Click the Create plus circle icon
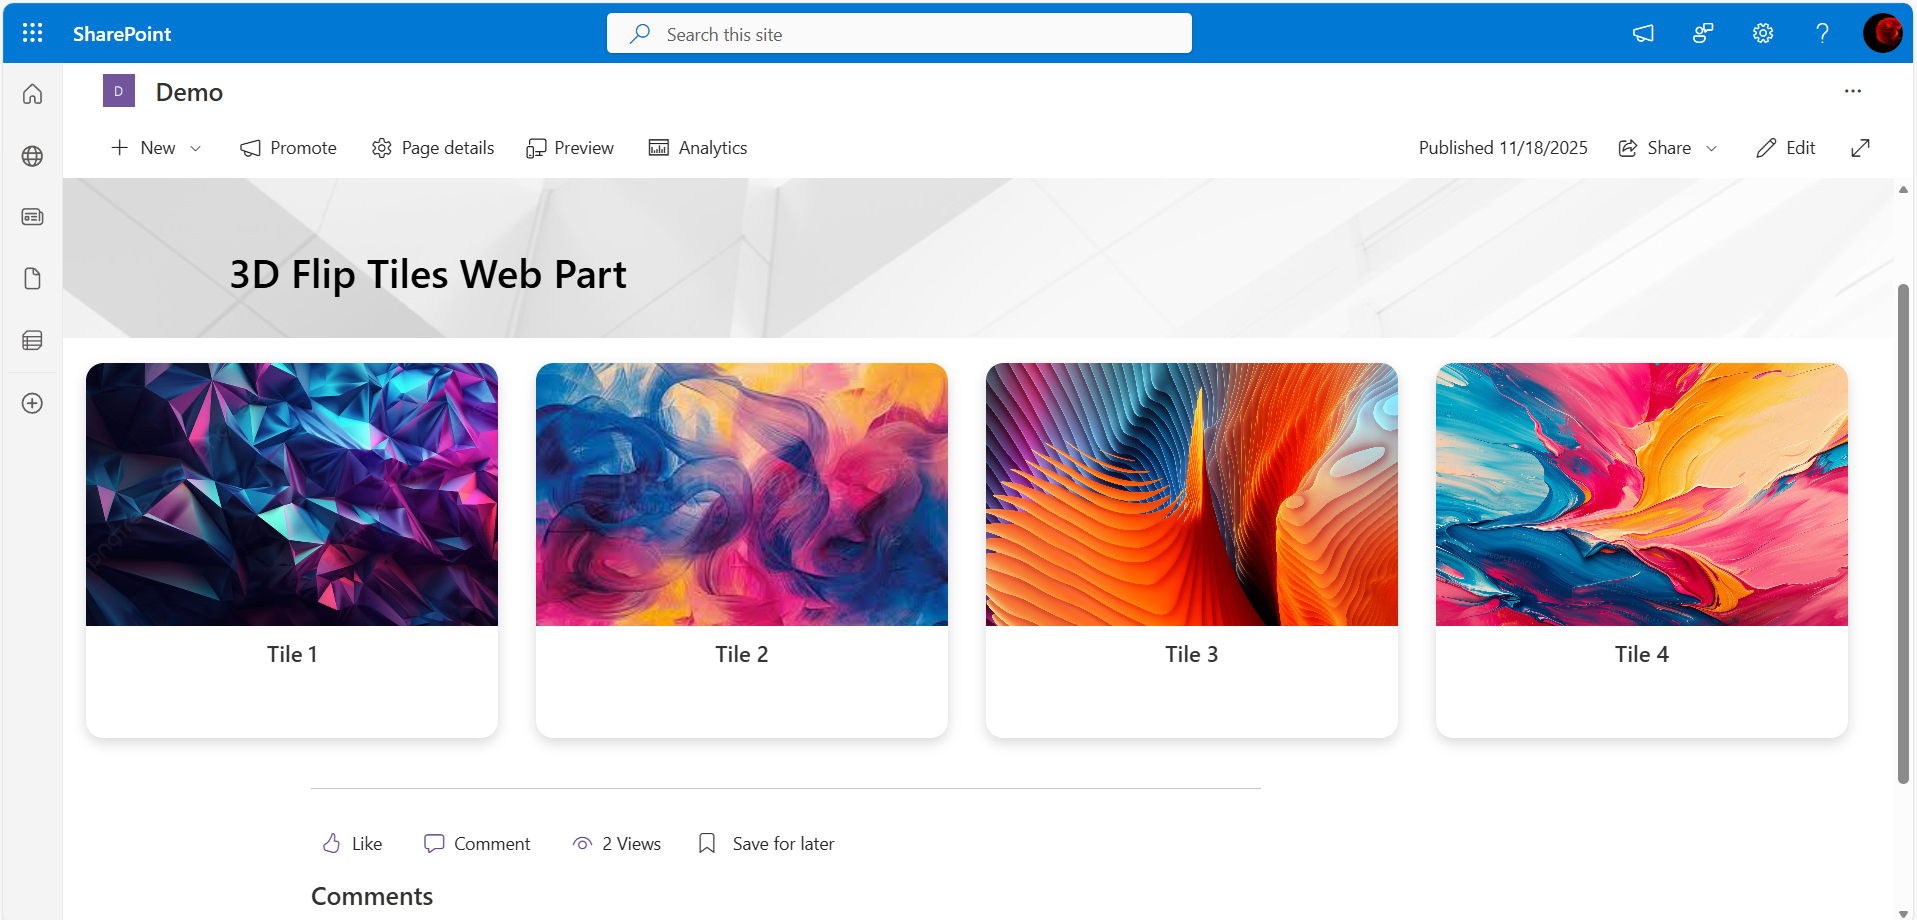 pos(32,403)
